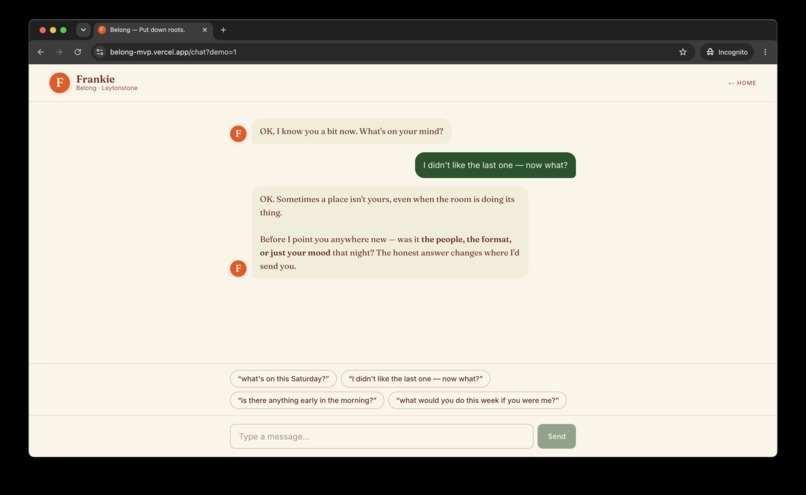Bookmark this page with the star icon
The height and width of the screenshot is (495, 806).
click(x=683, y=52)
